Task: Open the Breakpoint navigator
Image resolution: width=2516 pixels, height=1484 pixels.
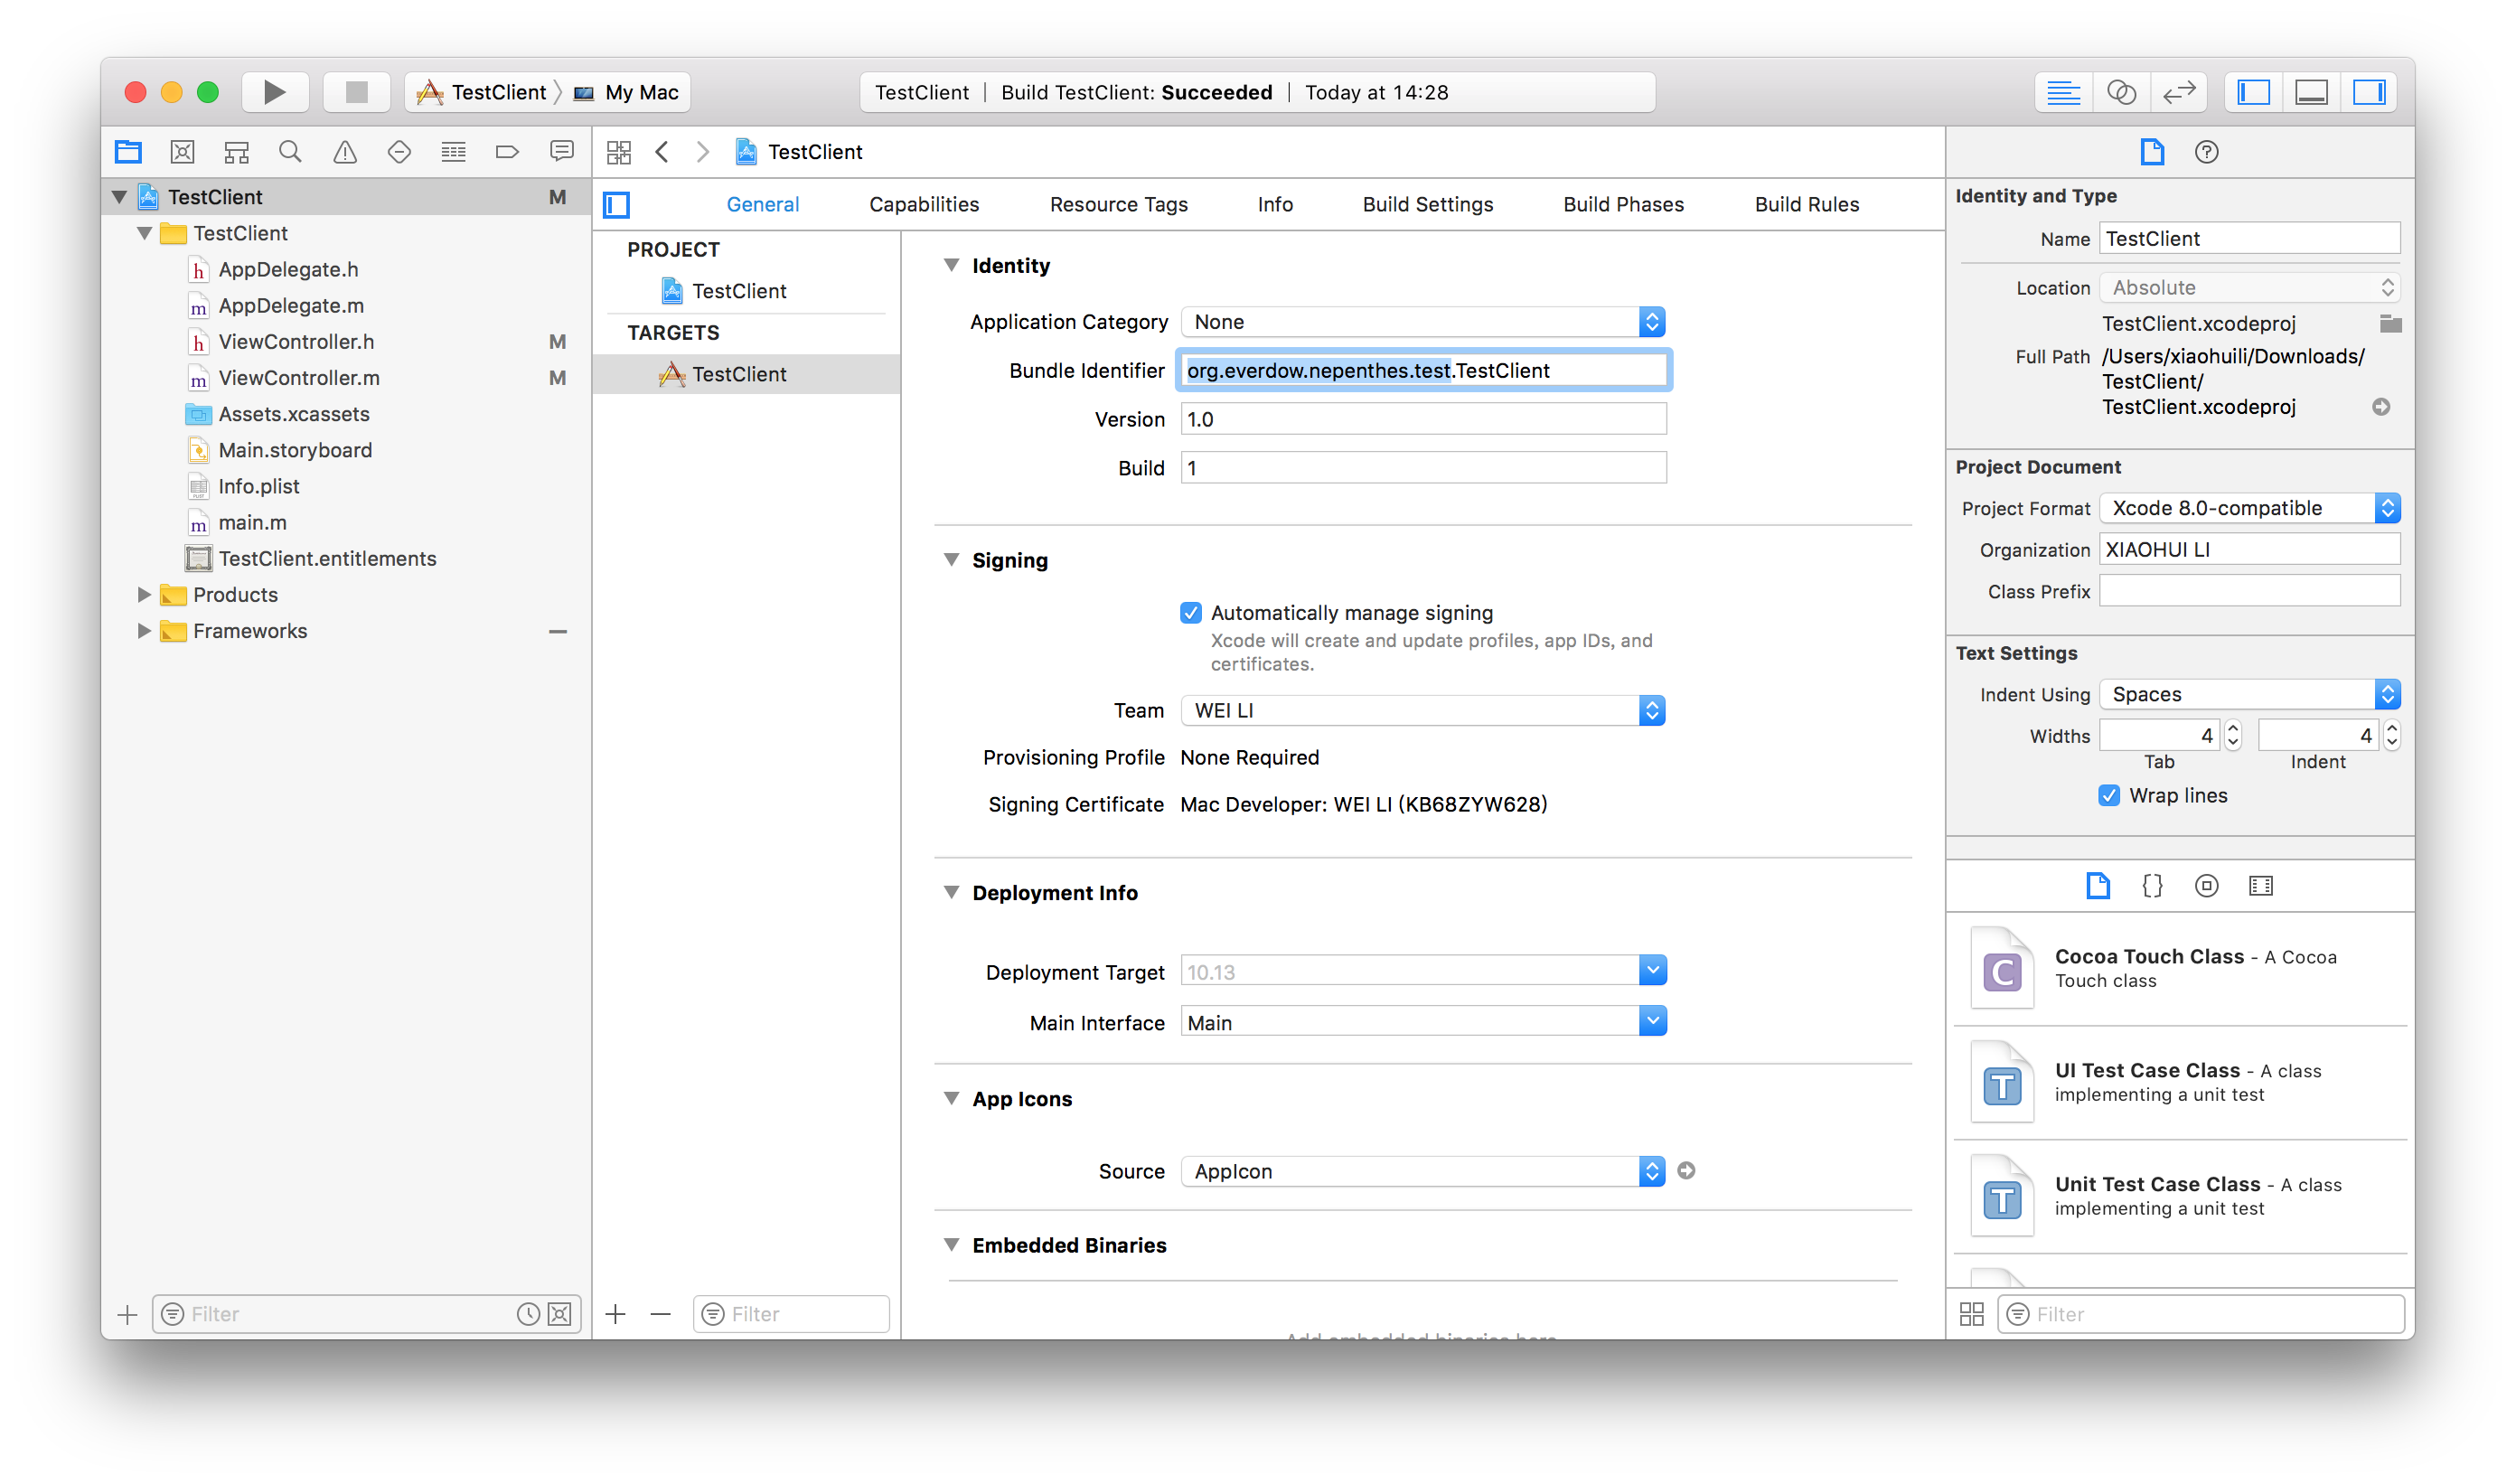Action: pos(507,152)
